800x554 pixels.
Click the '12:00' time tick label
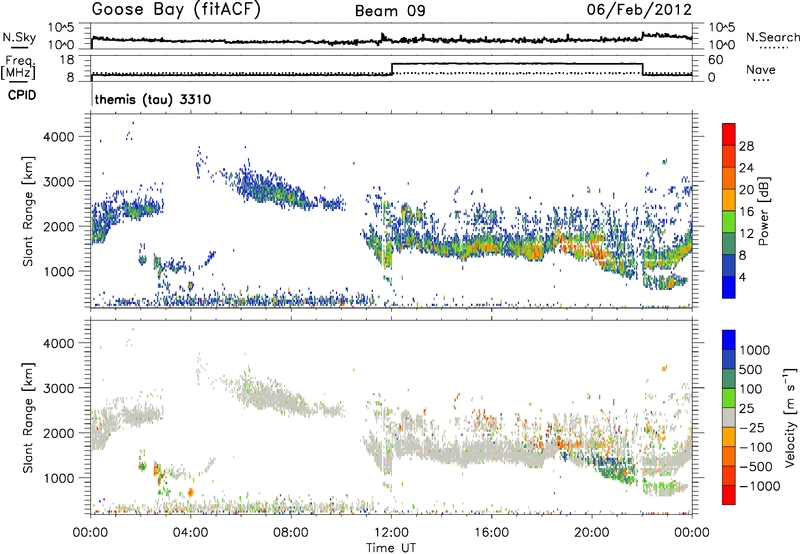coord(391,533)
